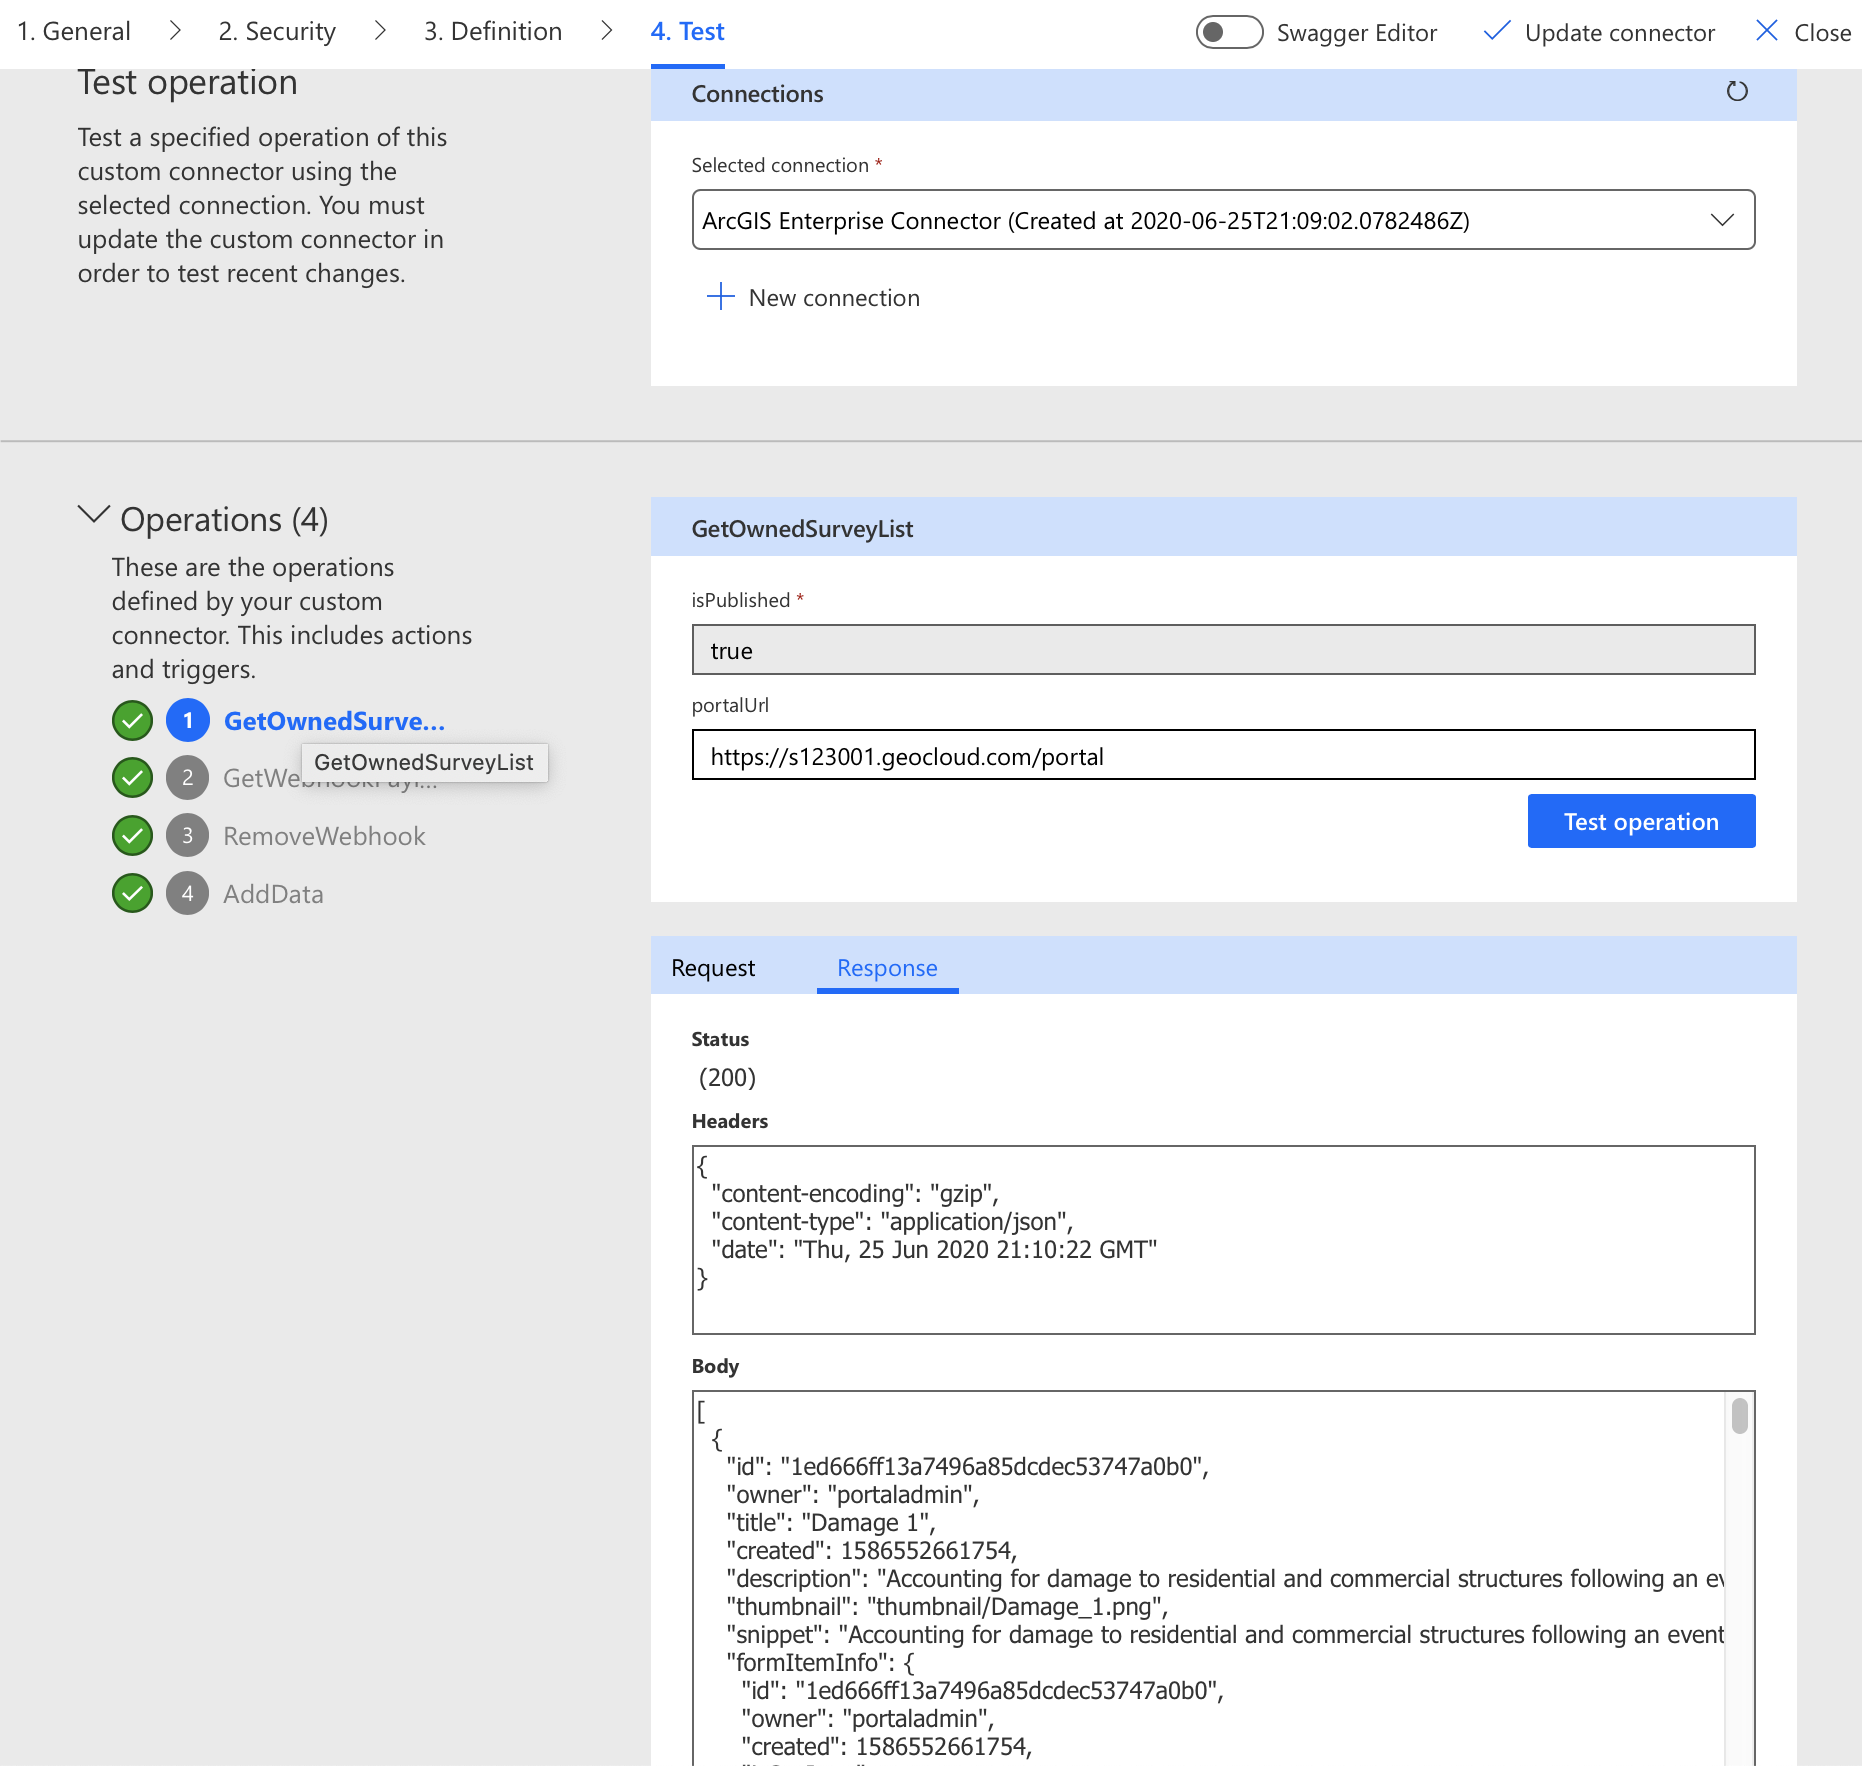Image resolution: width=1862 pixels, height=1766 pixels.
Task: Select the GetOwnedSurve... operation
Action: pos(334,720)
